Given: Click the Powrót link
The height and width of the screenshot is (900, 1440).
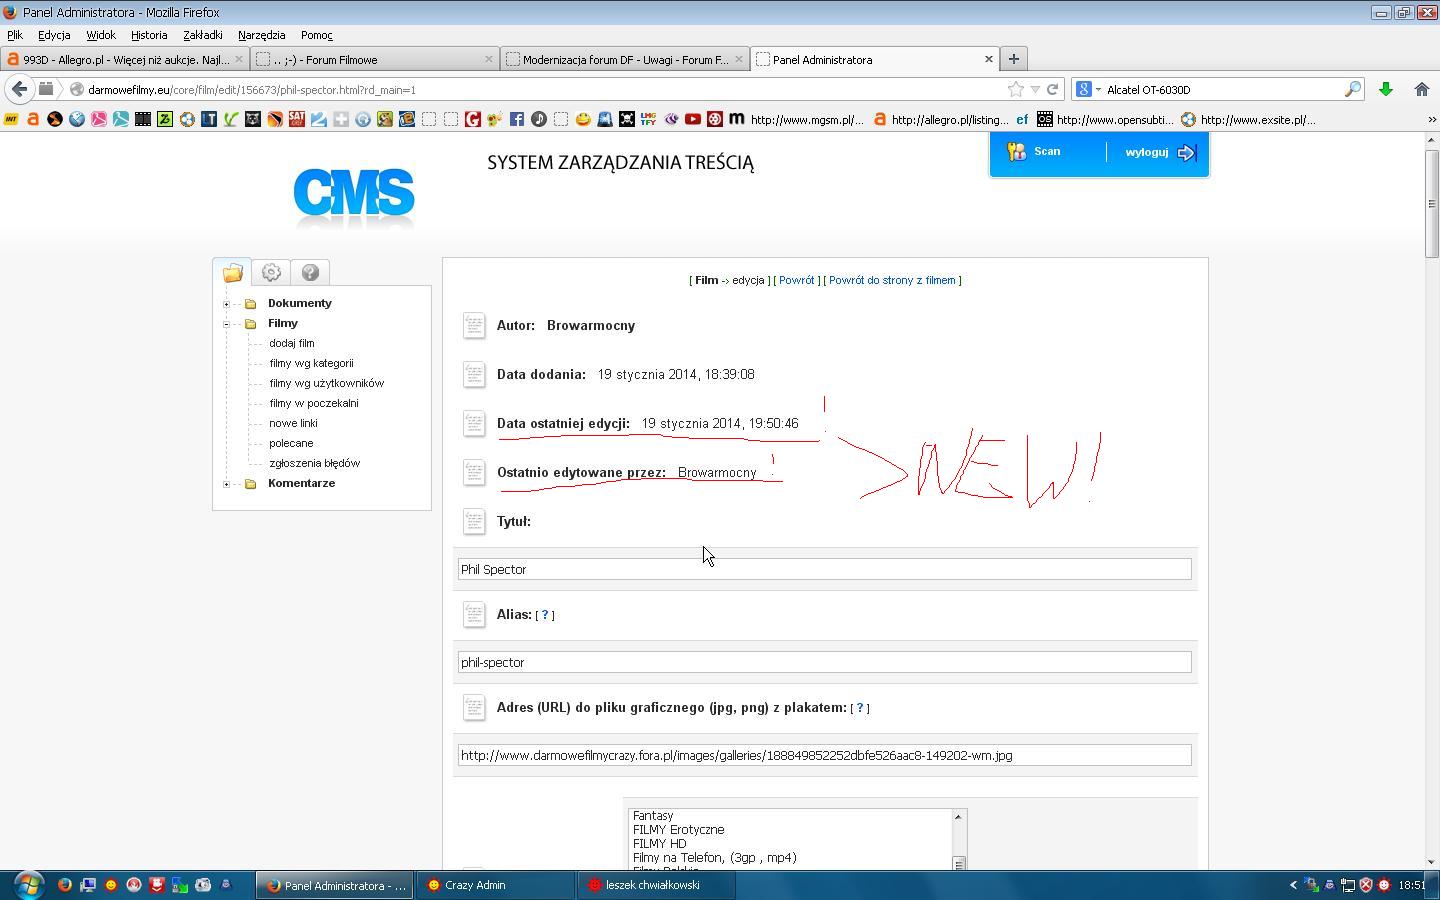Looking at the screenshot, I should point(797,280).
